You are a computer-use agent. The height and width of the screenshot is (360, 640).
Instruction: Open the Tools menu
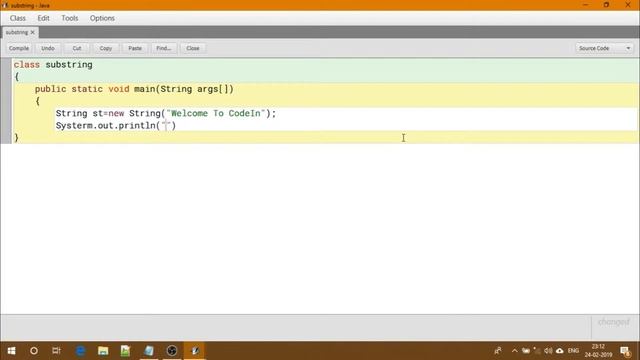[69, 18]
